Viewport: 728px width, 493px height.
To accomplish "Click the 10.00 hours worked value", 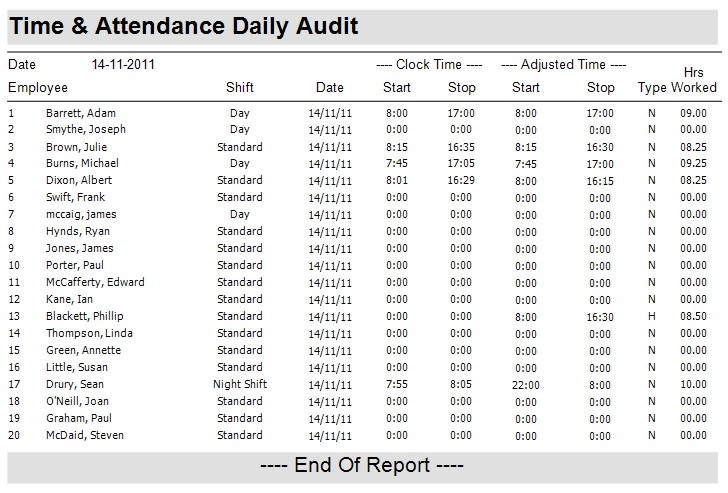I will 693,385.
